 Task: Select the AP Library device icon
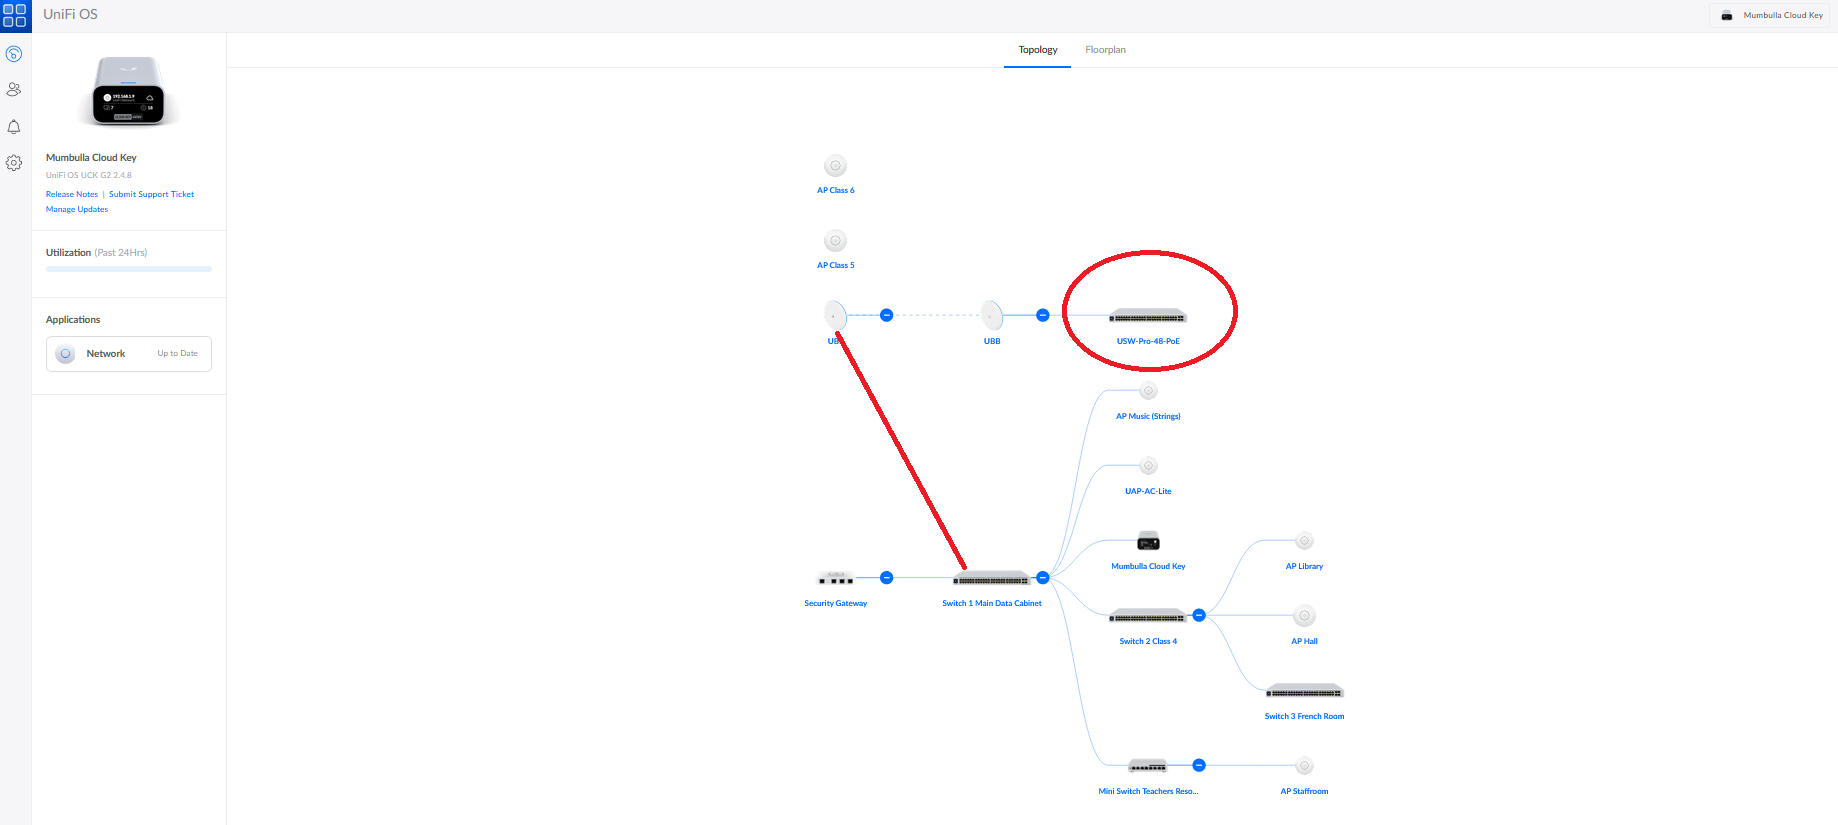1304,541
